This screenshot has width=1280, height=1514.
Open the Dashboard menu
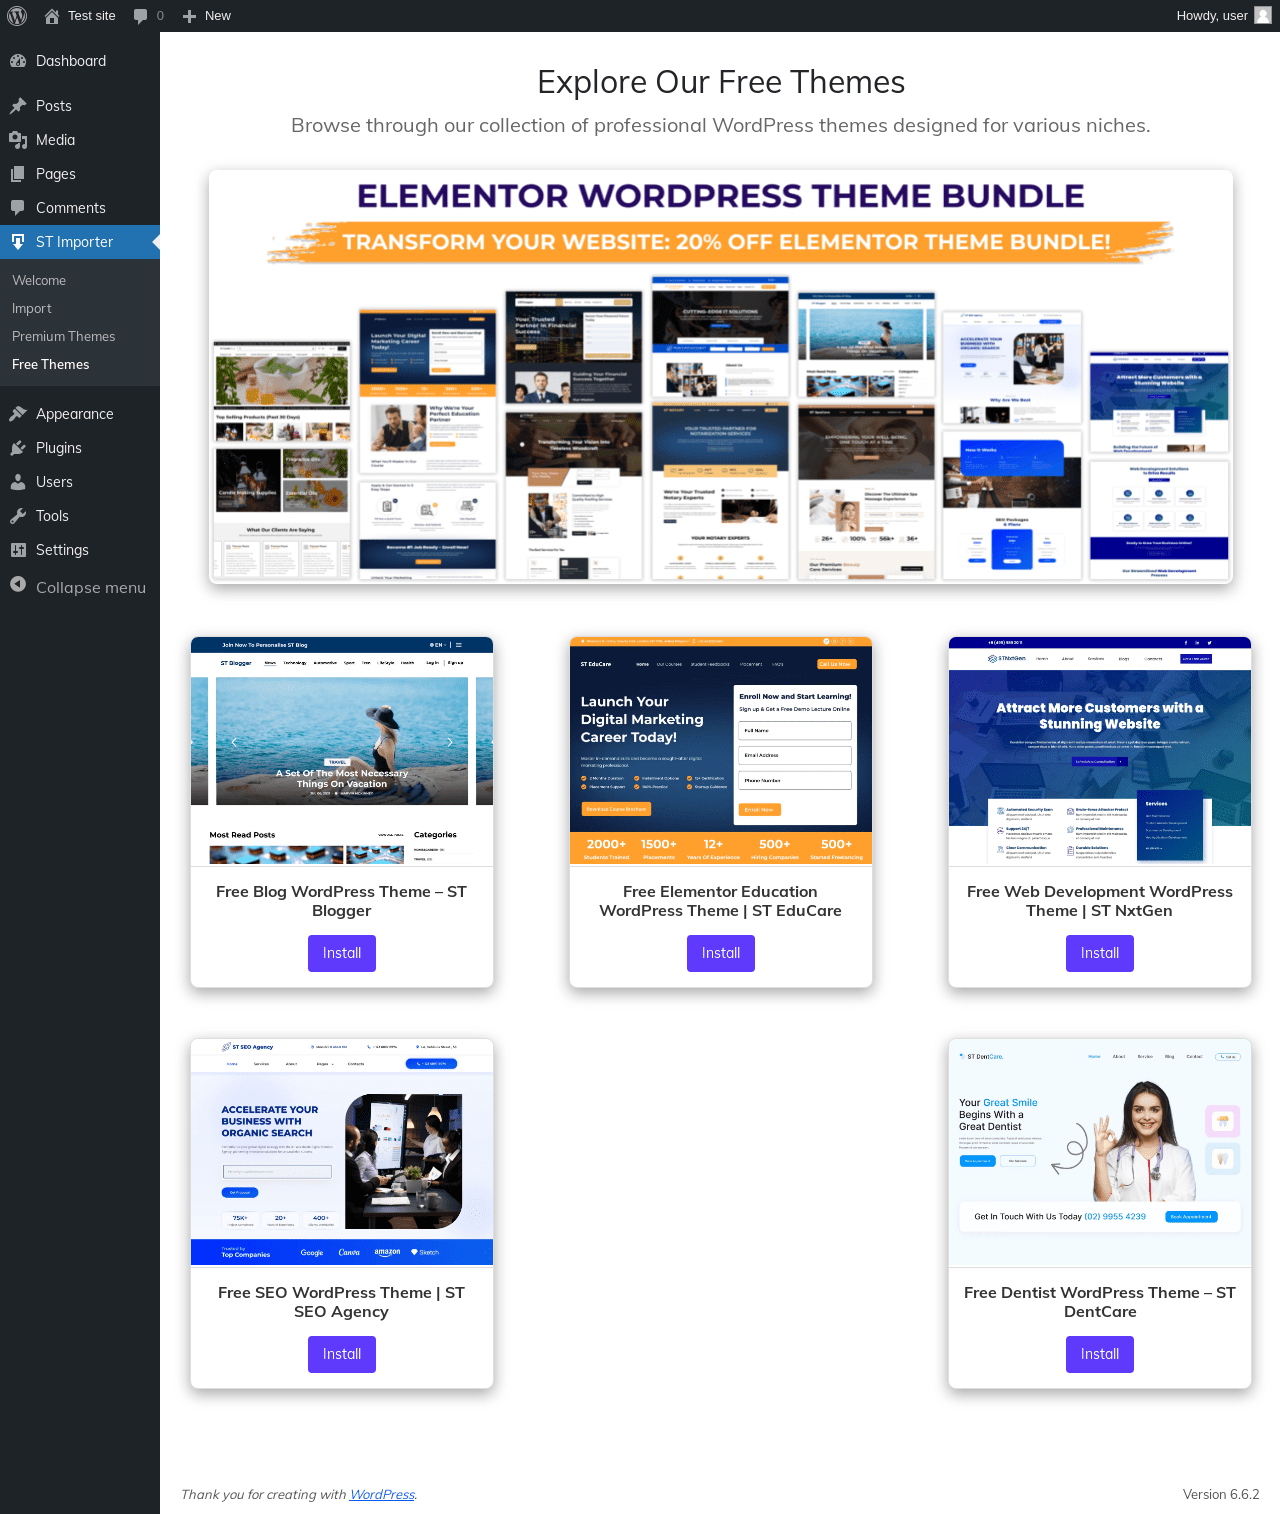pyautogui.click(x=80, y=61)
